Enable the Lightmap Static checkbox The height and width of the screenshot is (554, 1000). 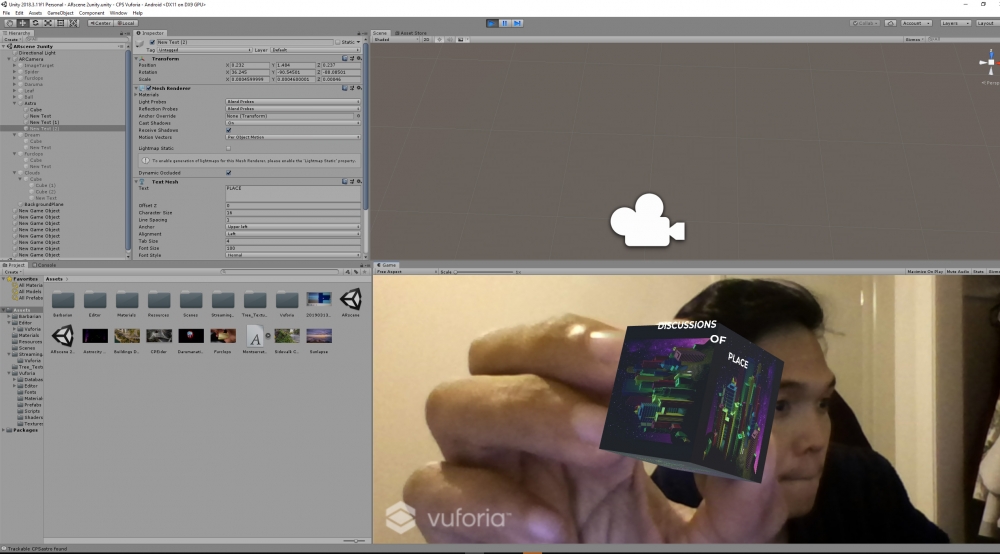(x=229, y=148)
